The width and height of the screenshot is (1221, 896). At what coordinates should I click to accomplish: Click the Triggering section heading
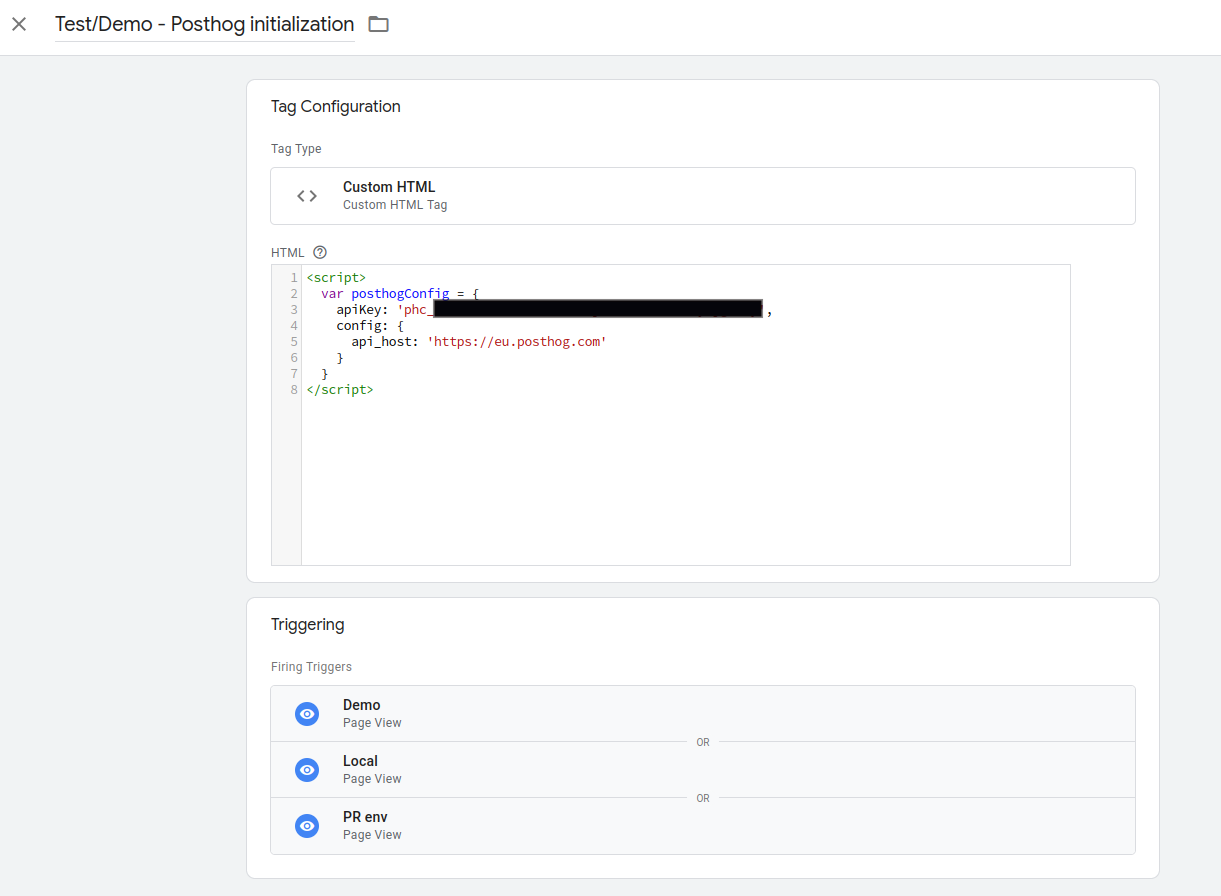[307, 625]
